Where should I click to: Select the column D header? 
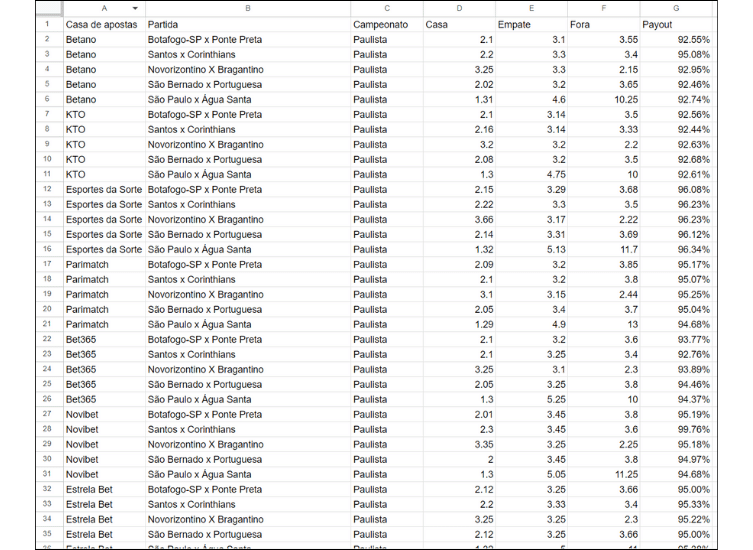[x=458, y=8]
